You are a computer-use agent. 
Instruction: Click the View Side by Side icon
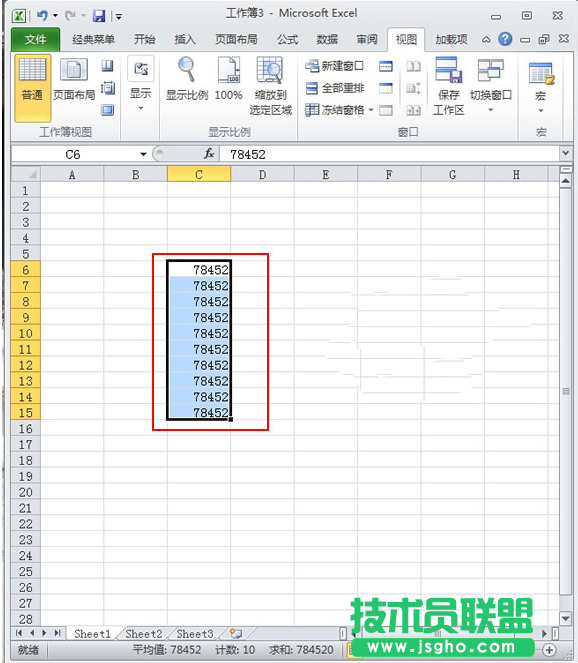(413, 66)
